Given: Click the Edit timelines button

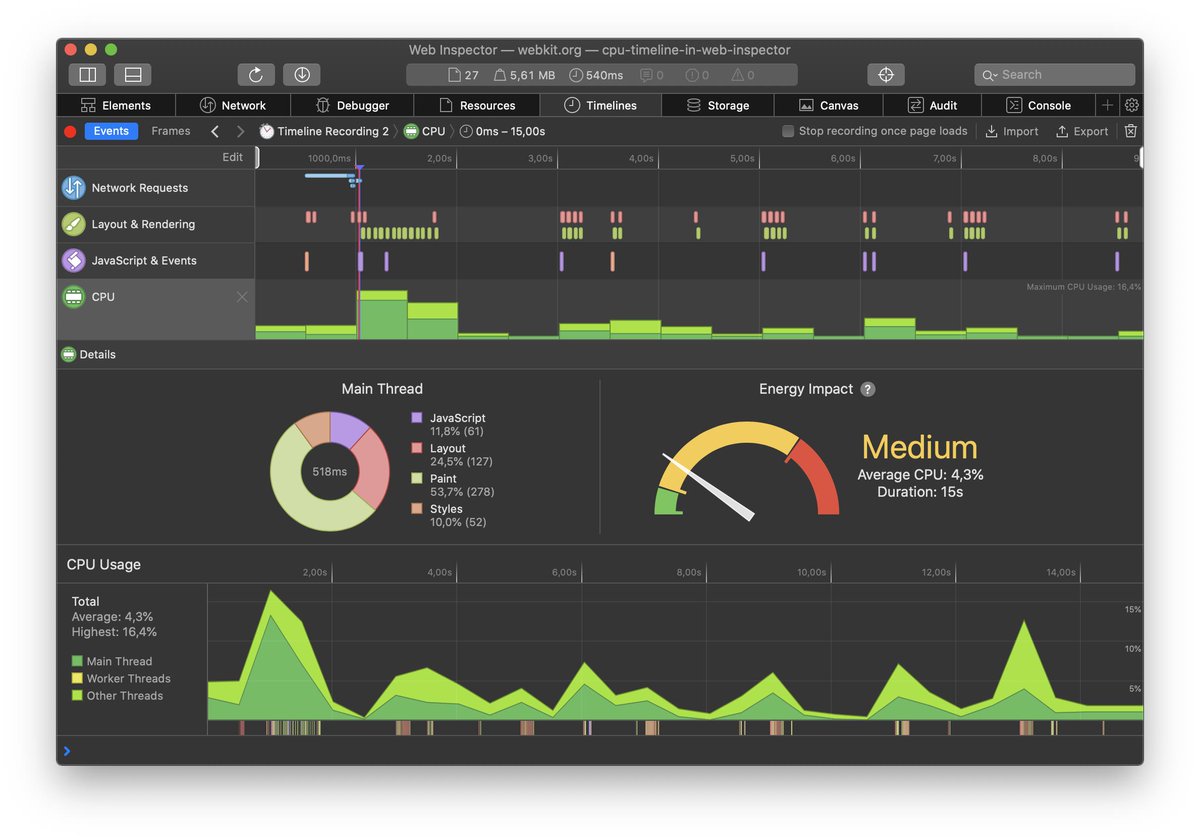Looking at the screenshot, I should pyautogui.click(x=233, y=157).
